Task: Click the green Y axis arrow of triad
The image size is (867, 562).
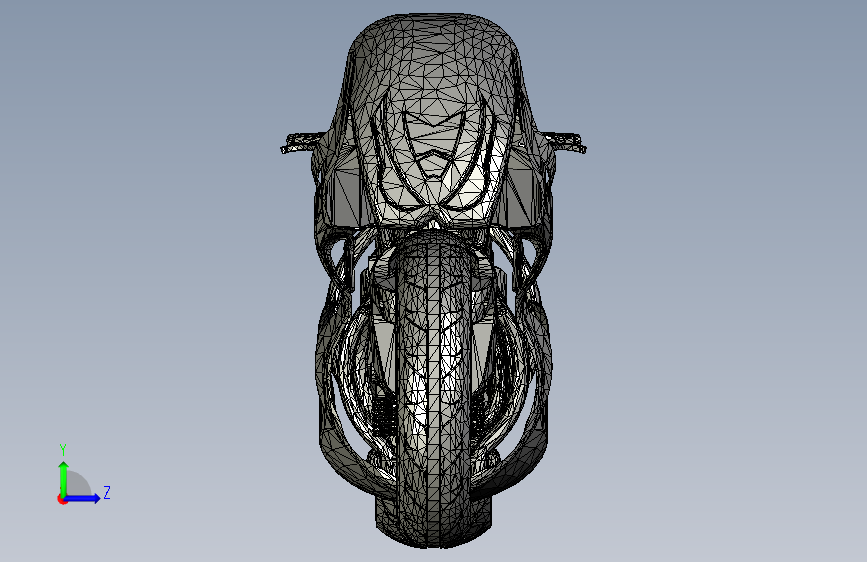Action: point(64,479)
